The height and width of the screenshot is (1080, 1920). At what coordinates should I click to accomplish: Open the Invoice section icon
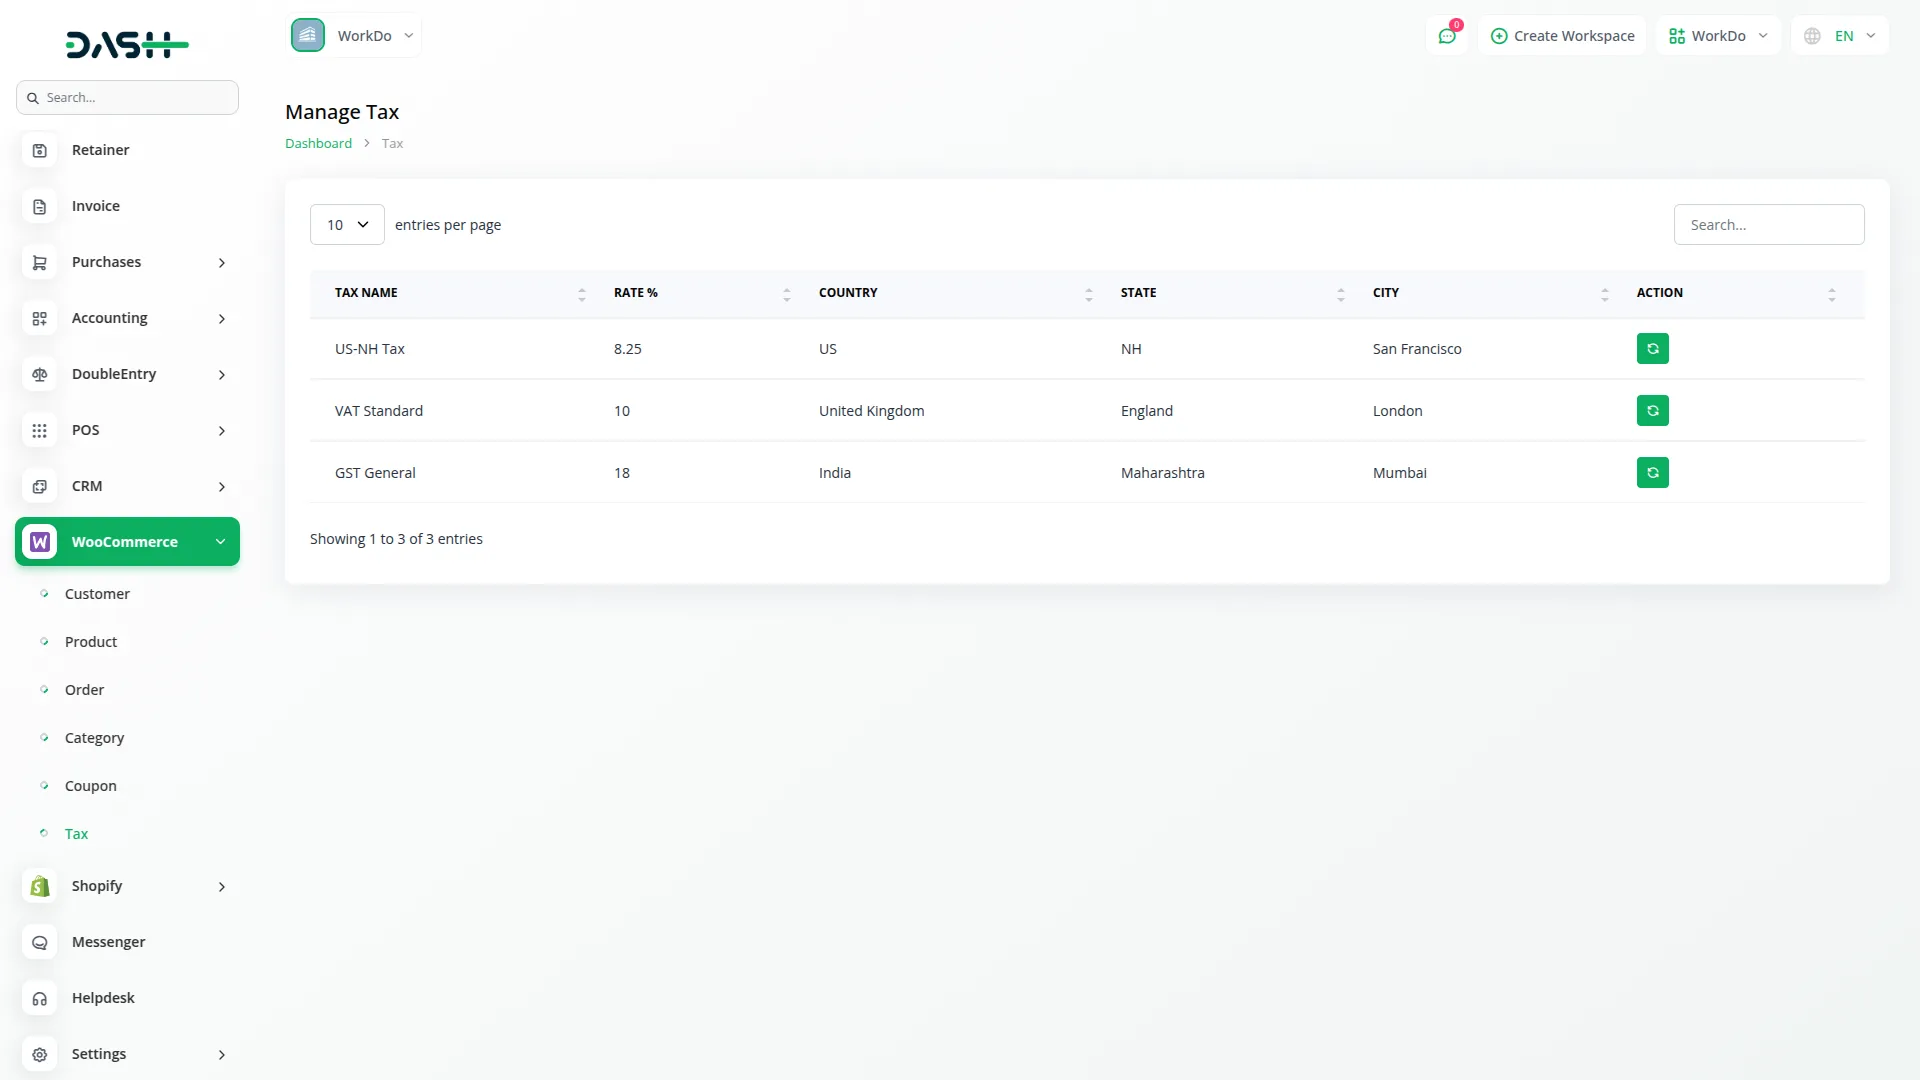click(39, 206)
